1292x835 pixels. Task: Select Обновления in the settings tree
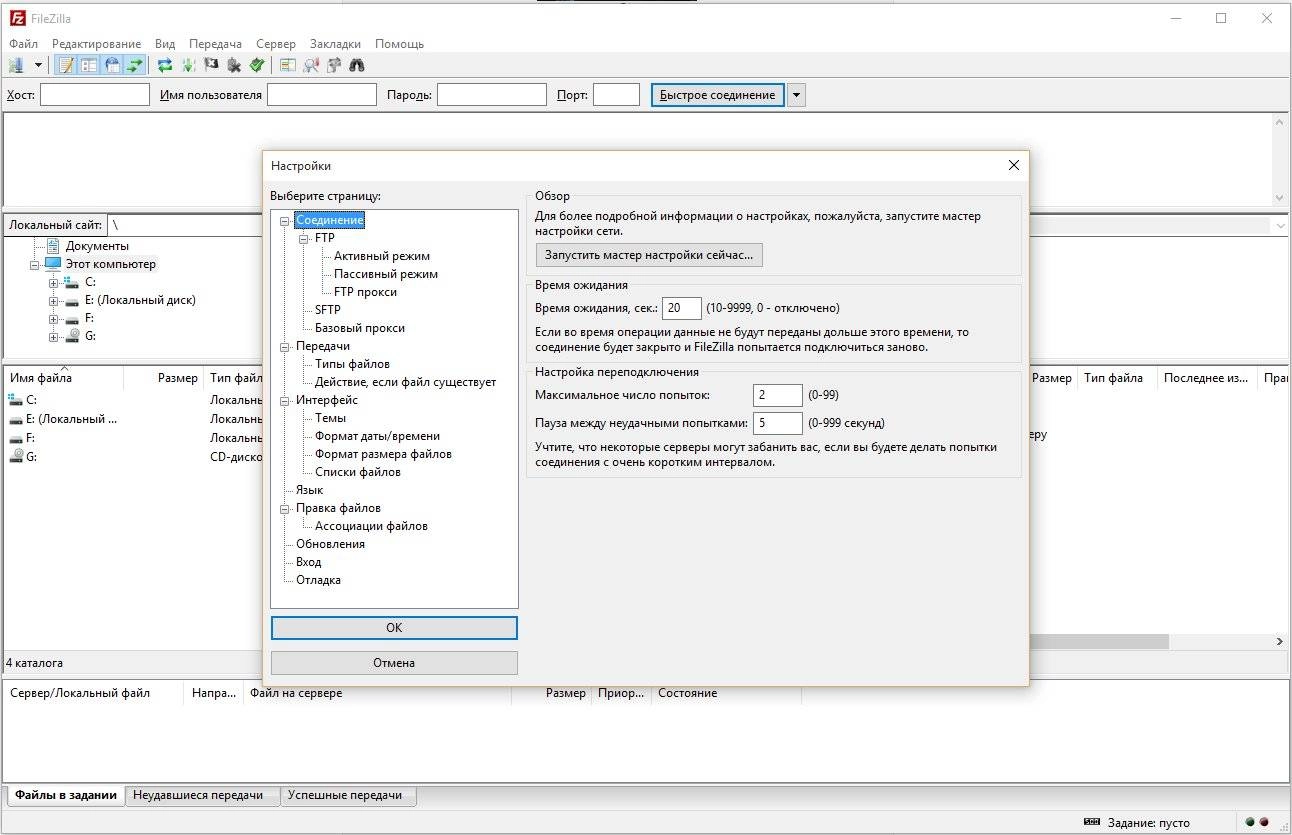point(330,544)
